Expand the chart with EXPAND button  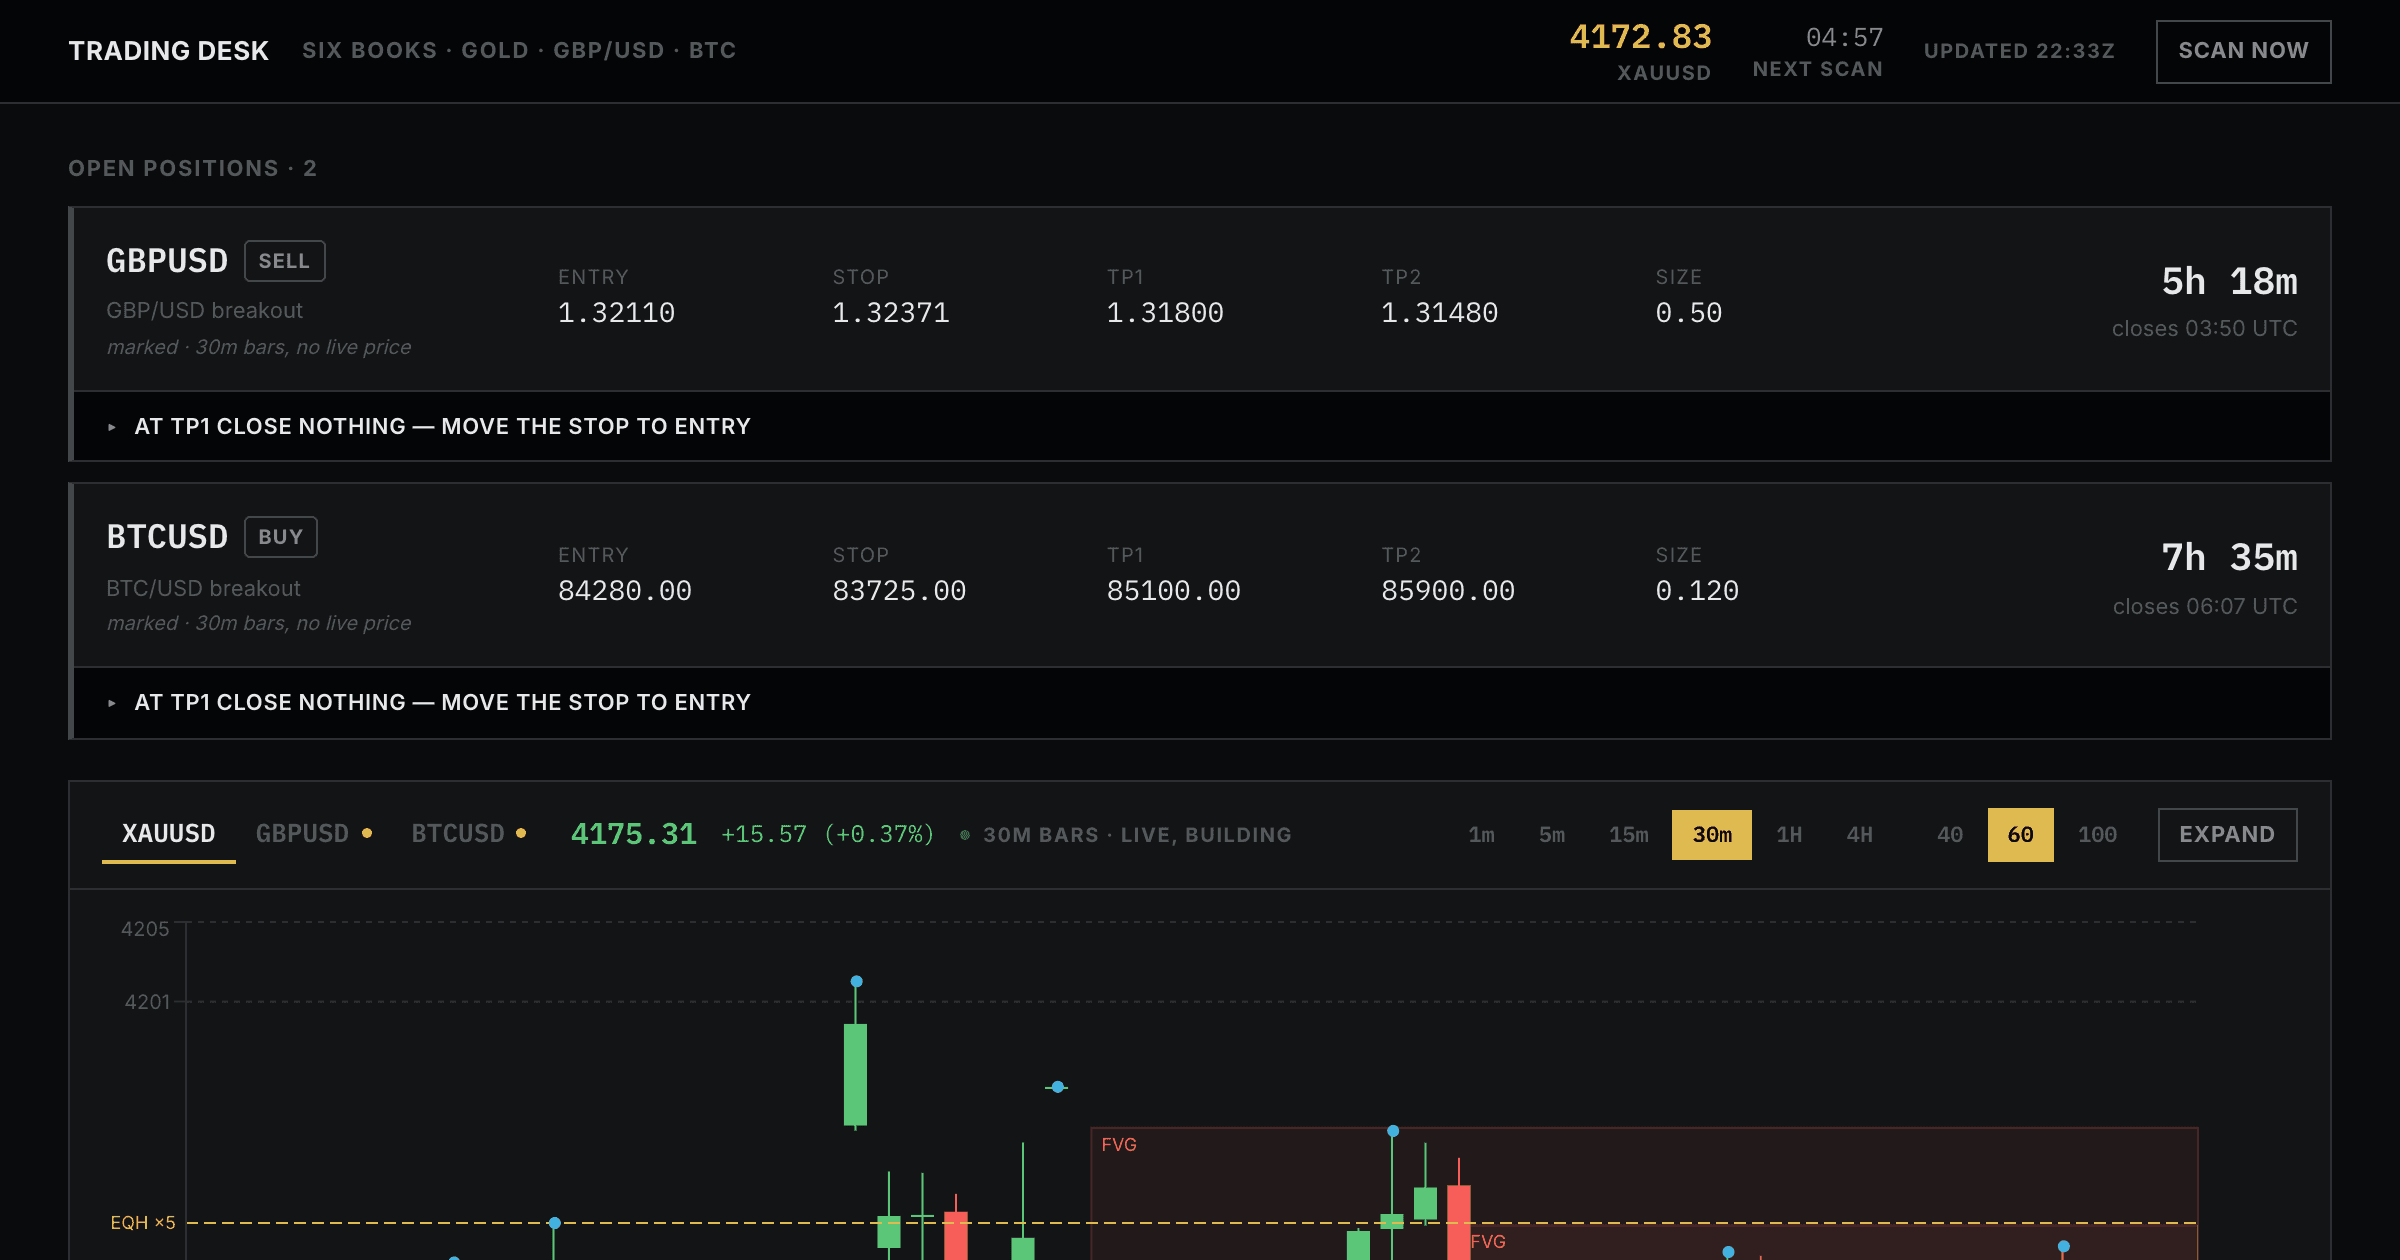(x=2227, y=834)
